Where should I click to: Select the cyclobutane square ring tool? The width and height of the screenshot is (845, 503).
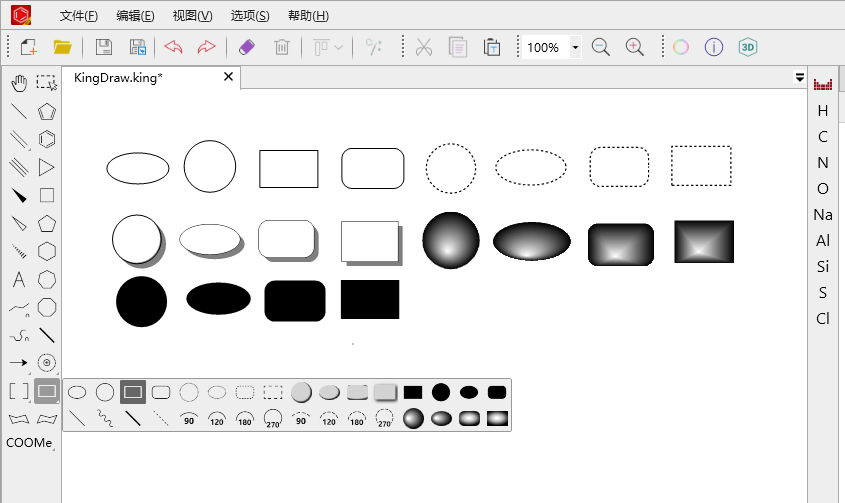[x=47, y=195]
